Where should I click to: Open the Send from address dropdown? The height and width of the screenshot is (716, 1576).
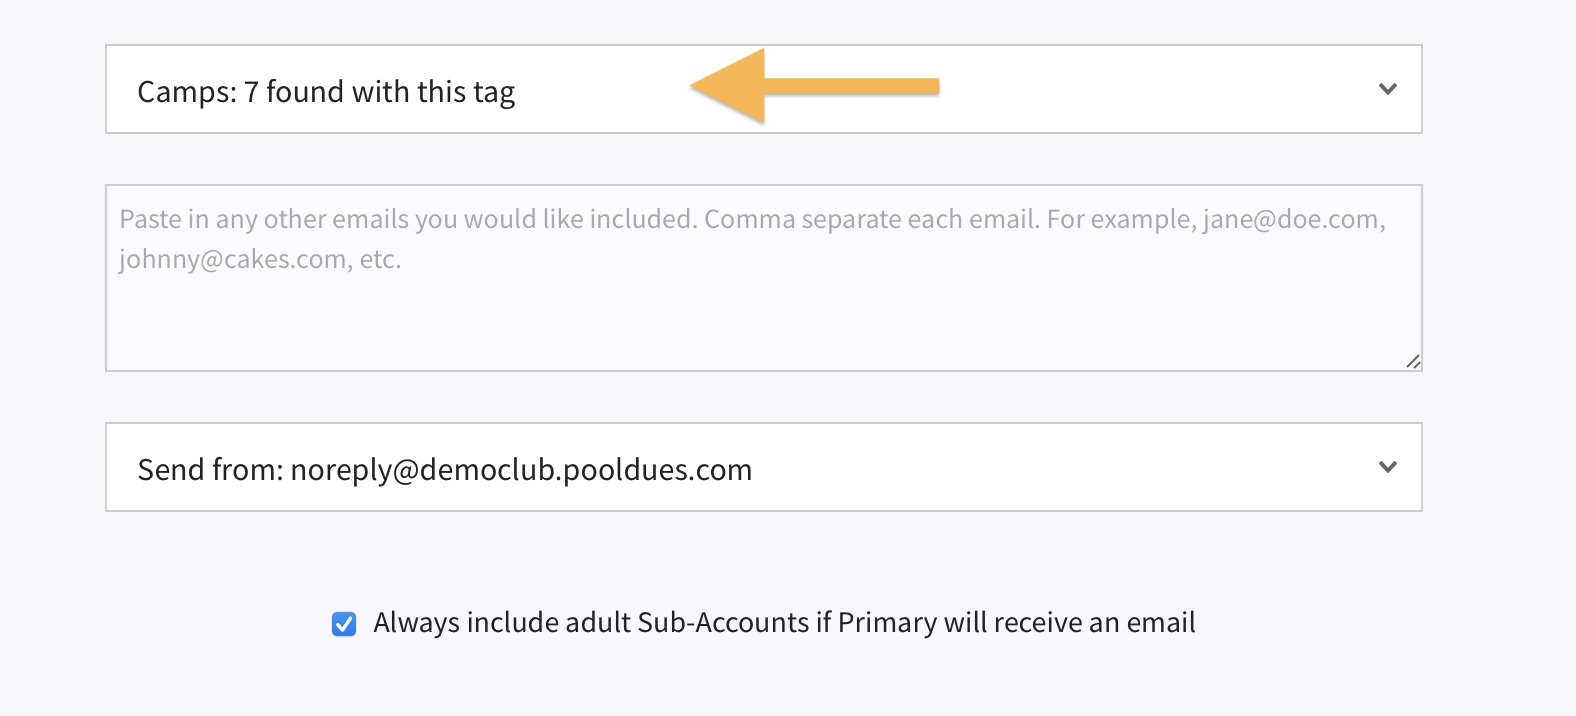click(763, 468)
